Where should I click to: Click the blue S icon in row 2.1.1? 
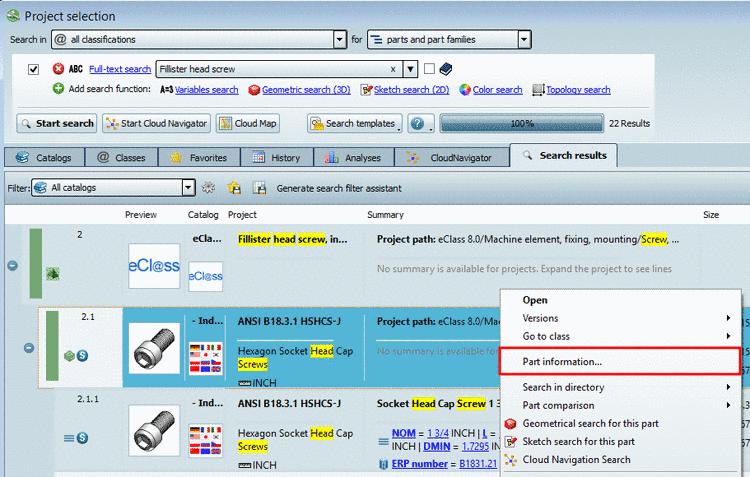click(x=82, y=438)
